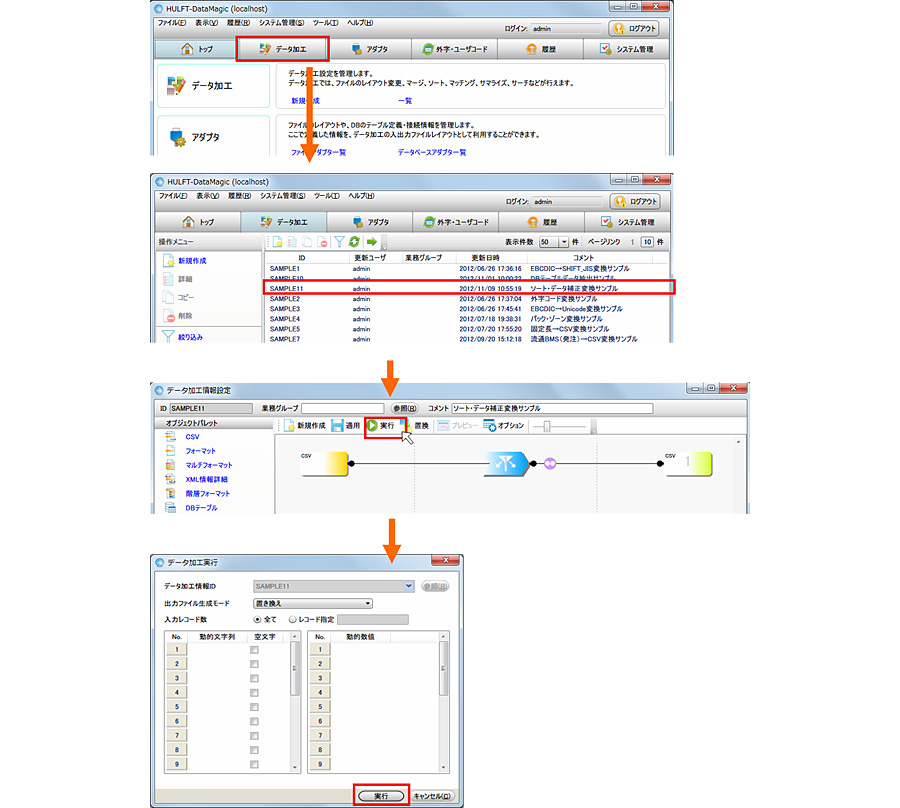Select the 全て radio button

(x=258, y=619)
